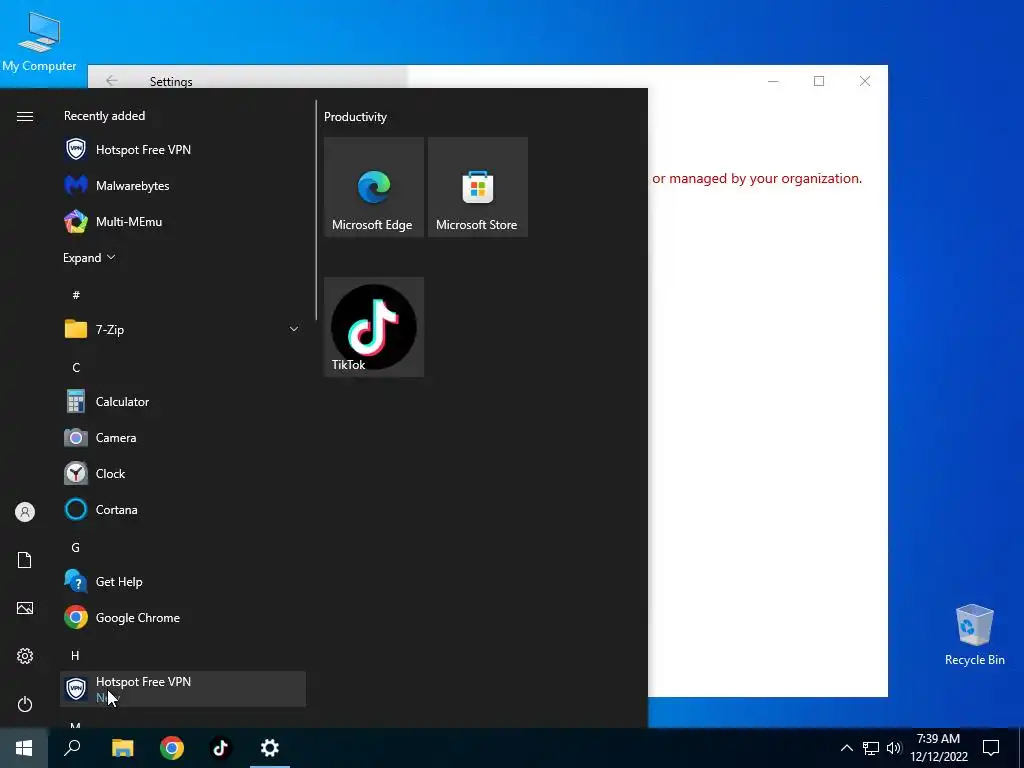The width and height of the screenshot is (1024, 768).
Task: Open the clock and date in taskbar
Action: point(939,748)
